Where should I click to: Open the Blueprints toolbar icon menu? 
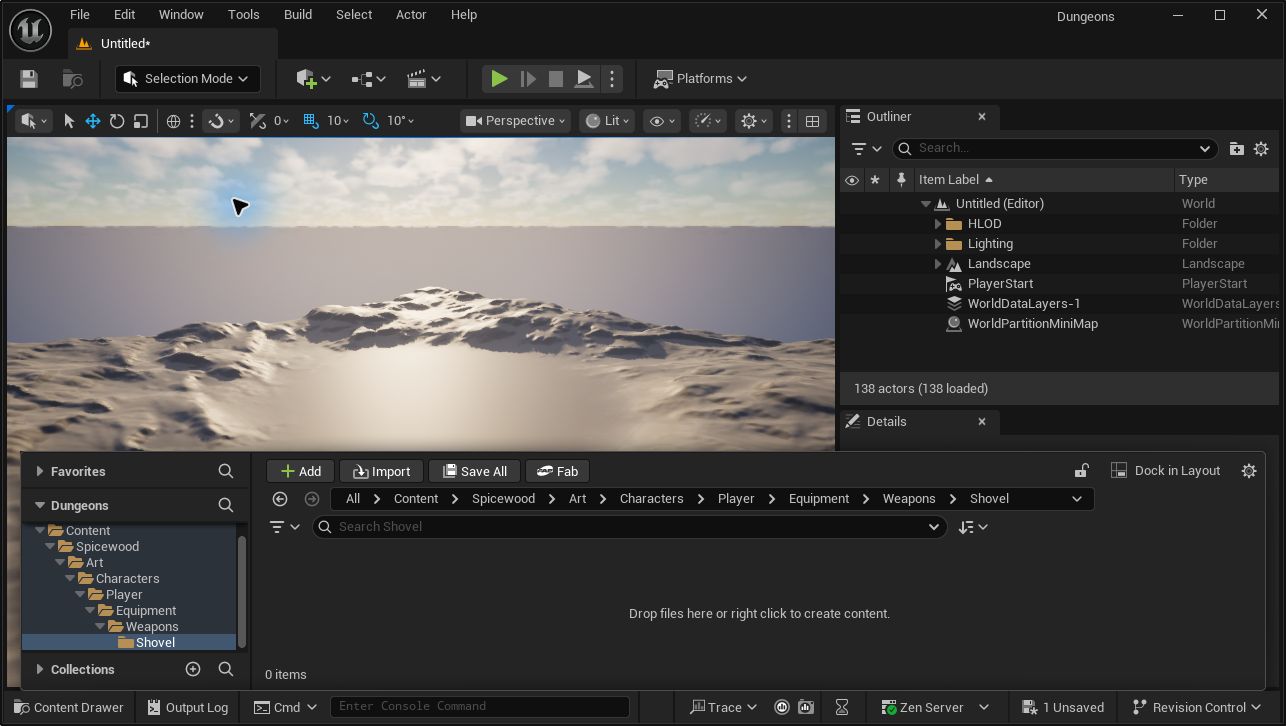[x=368, y=79]
